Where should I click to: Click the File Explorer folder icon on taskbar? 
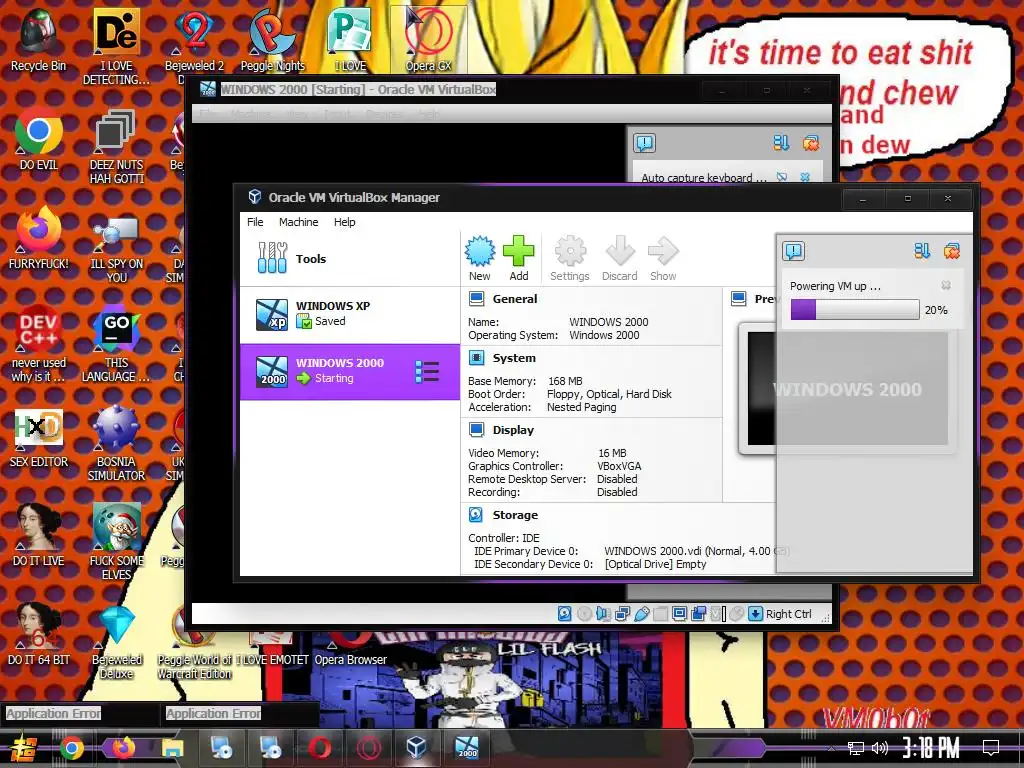point(172,748)
